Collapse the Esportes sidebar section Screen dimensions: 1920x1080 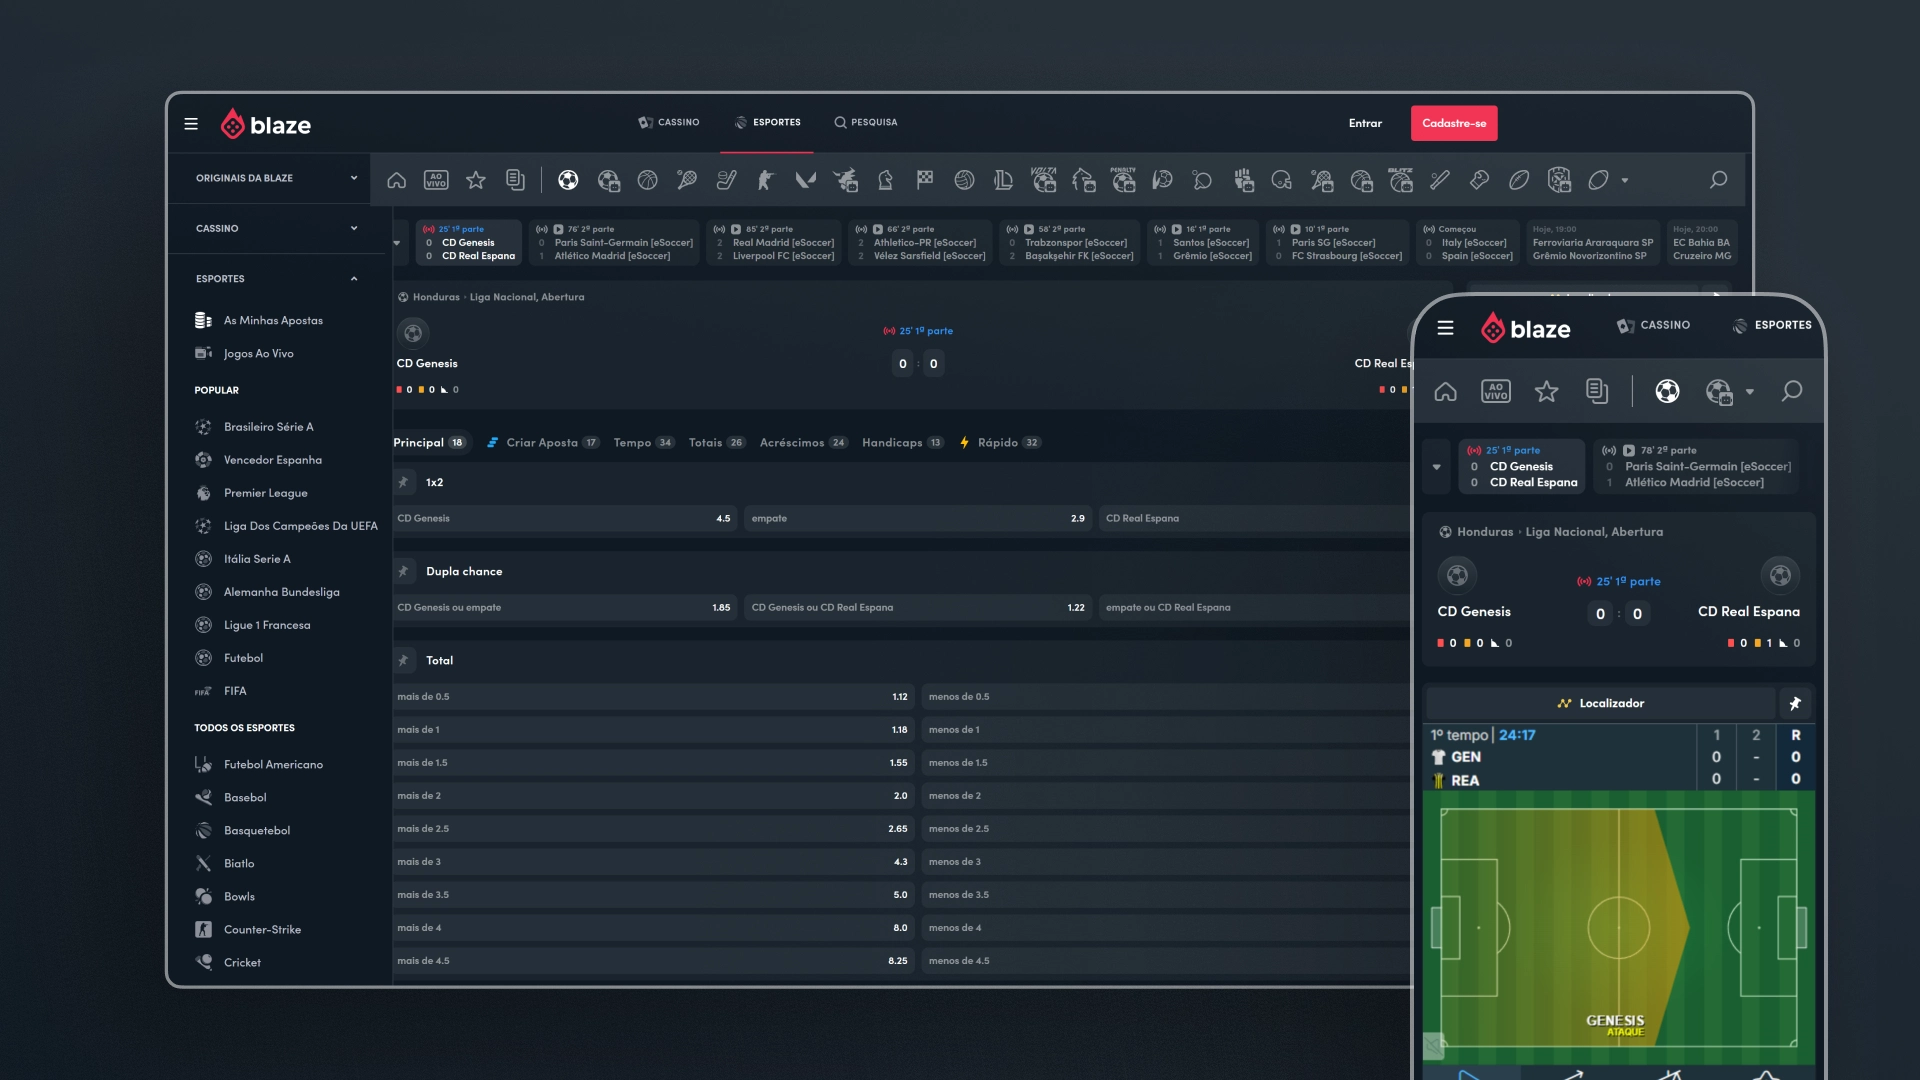(353, 279)
